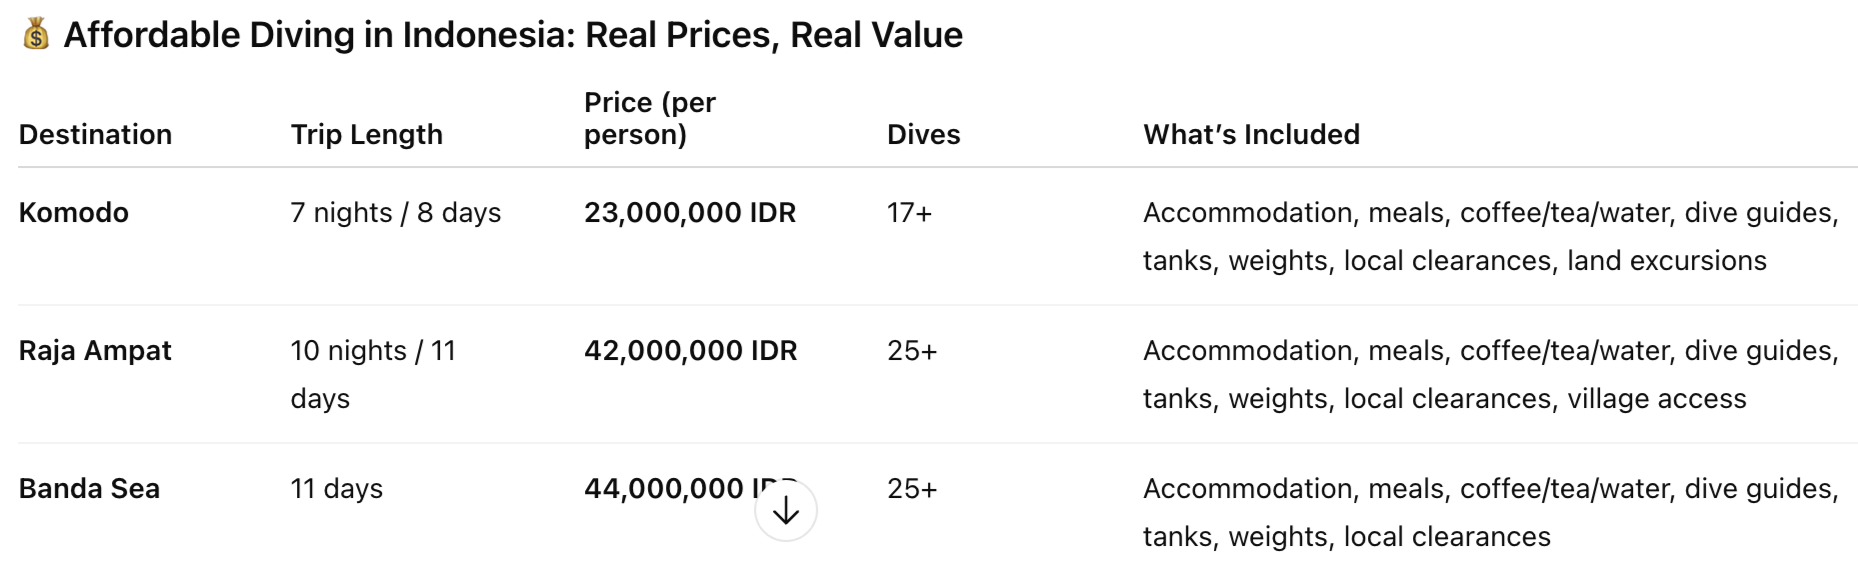Image resolution: width=1858 pixels, height=566 pixels.
Task: Select the Komodo destination cell
Action: pyautogui.click(x=74, y=212)
